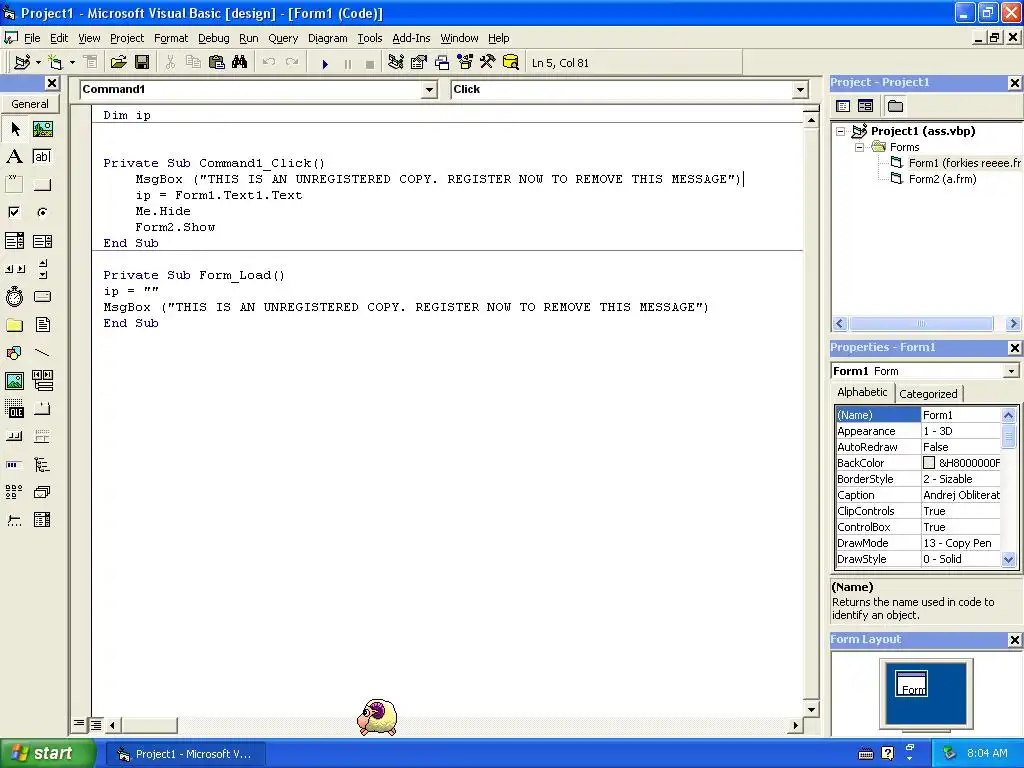Select Form2 (a.frm) in project tree
Image resolution: width=1024 pixels, height=768 pixels.
[x=942, y=179]
